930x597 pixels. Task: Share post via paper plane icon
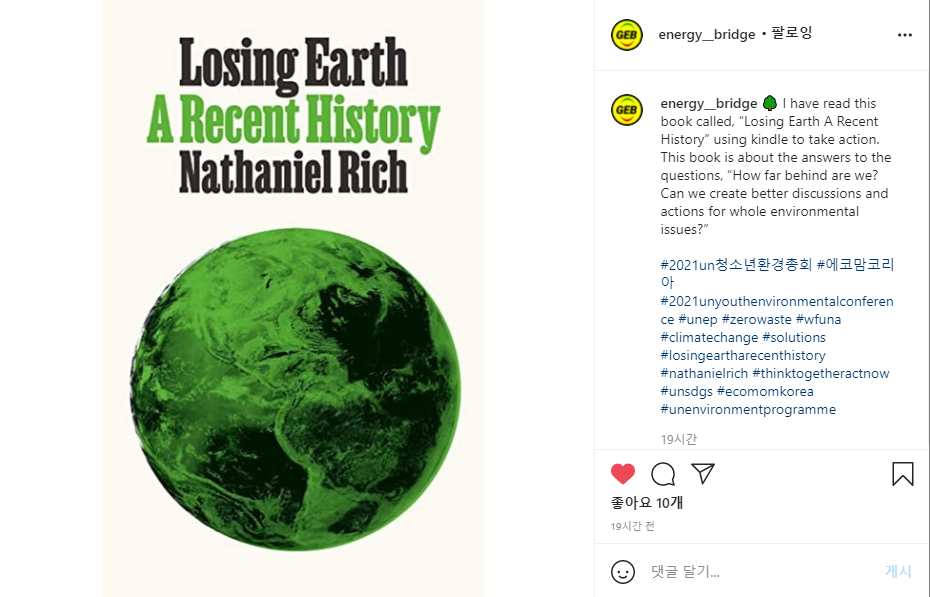click(703, 473)
